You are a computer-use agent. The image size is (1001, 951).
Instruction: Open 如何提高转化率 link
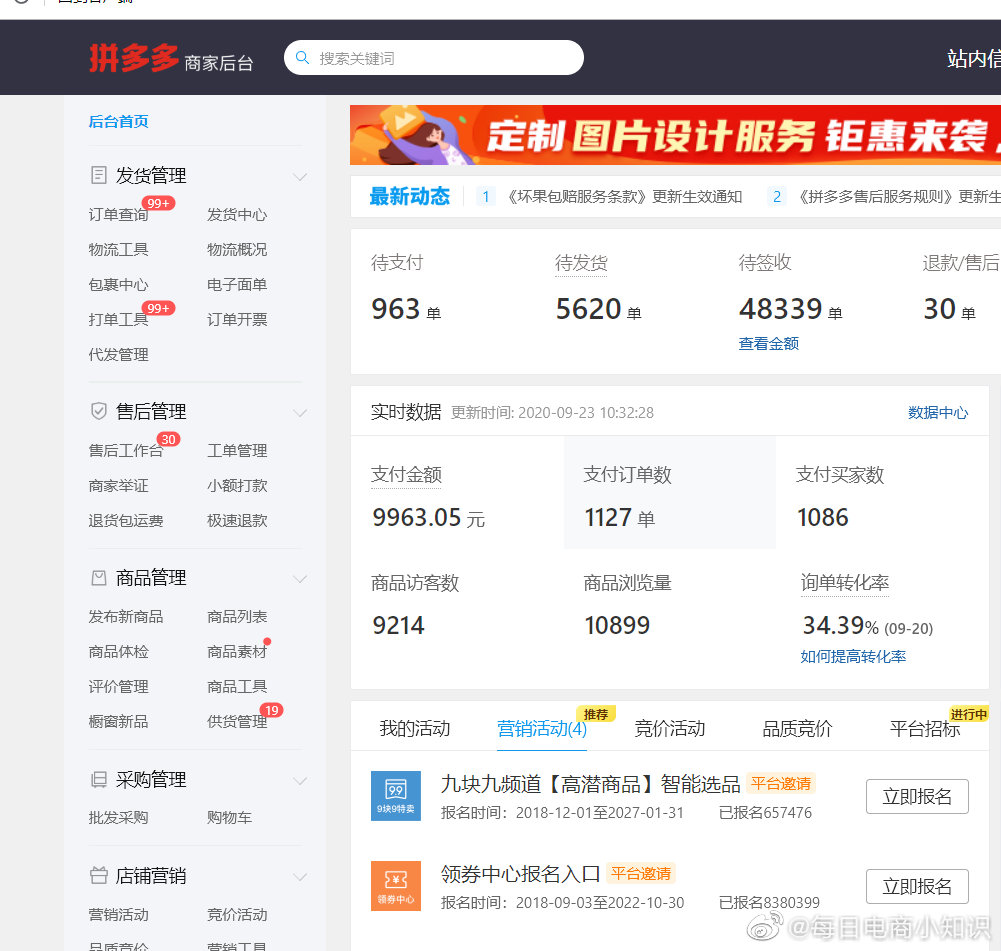pos(853,656)
